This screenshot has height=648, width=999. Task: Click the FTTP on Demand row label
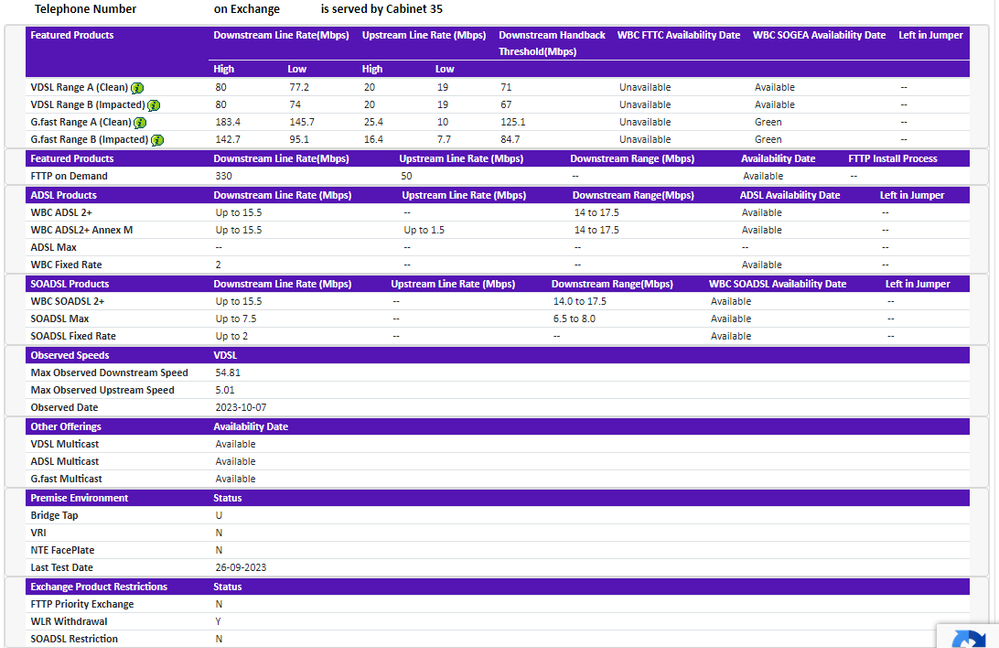coord(68,176)
